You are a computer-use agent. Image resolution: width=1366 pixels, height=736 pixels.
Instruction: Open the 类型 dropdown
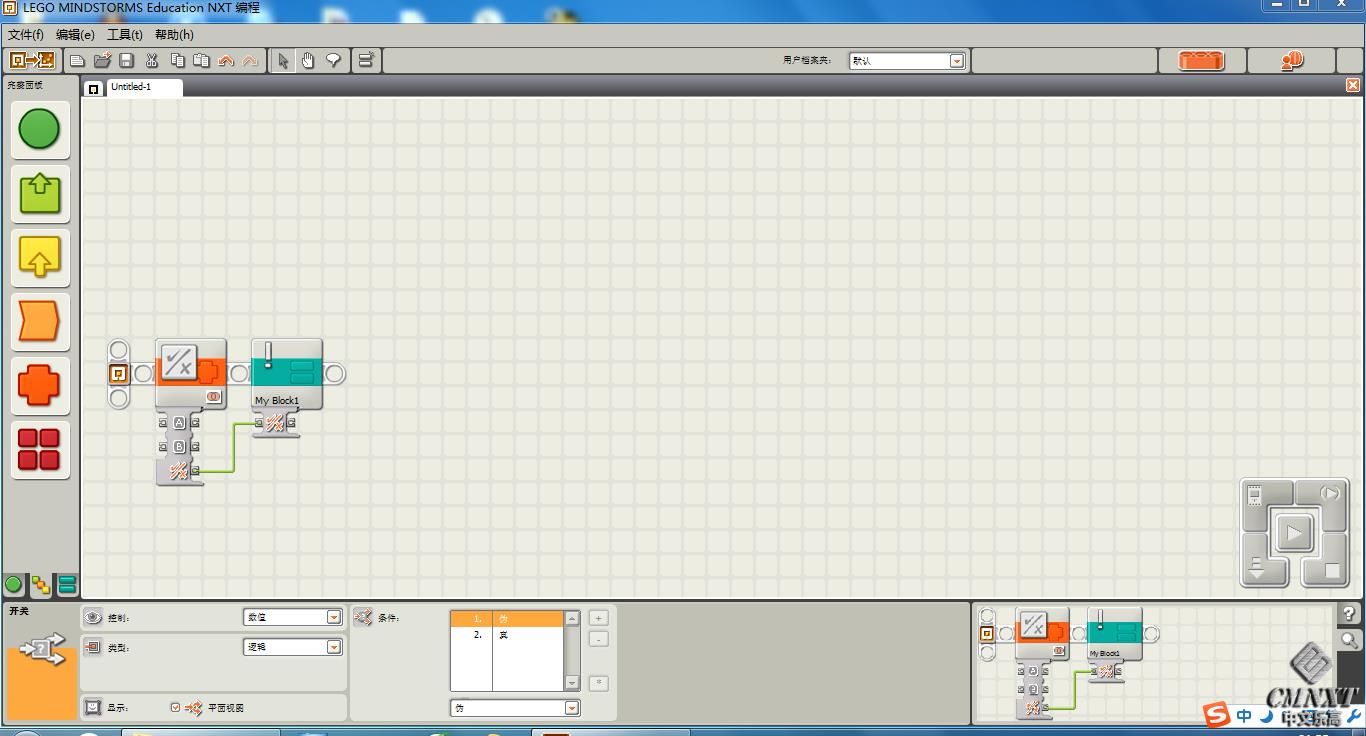click(x=293, y=647)
